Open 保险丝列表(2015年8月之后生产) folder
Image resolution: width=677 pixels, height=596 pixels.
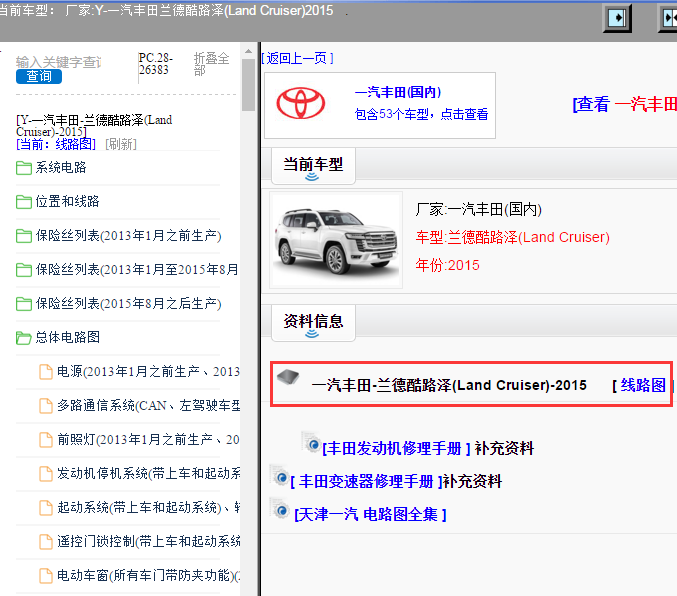click(128, 304)
